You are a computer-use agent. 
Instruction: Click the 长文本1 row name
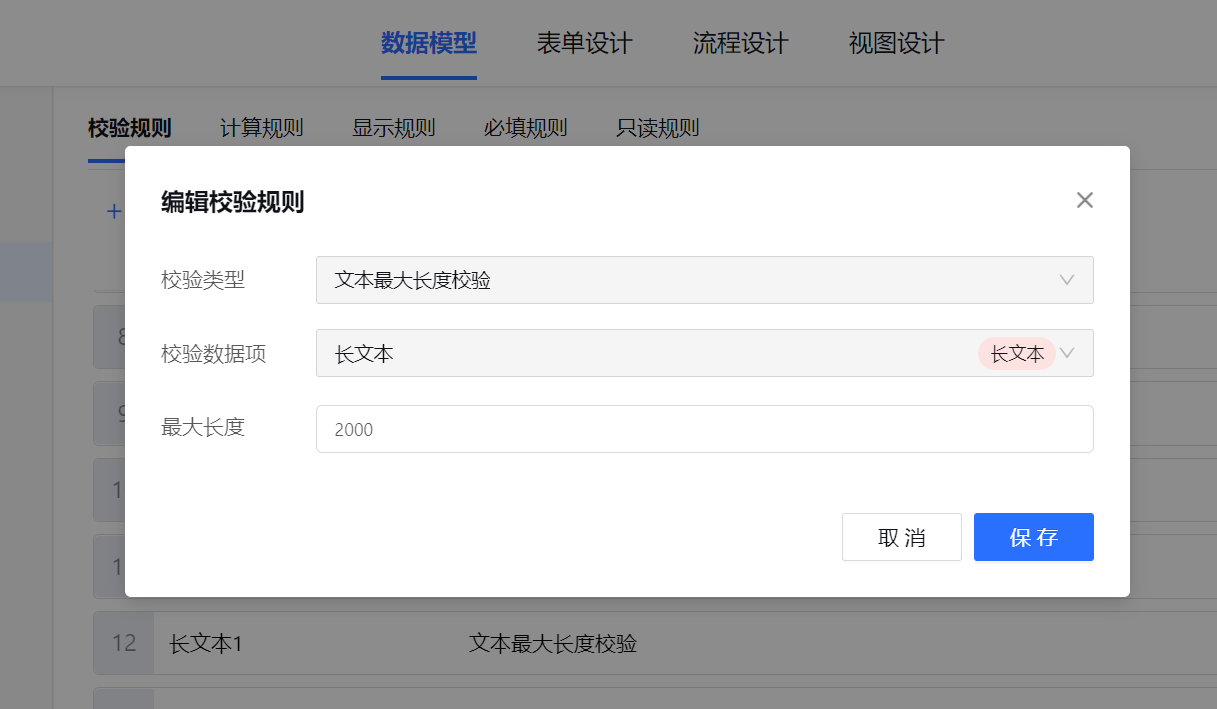tap(206, 643)
